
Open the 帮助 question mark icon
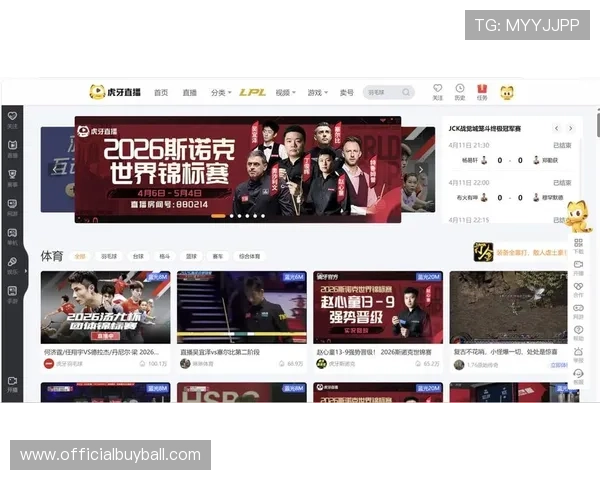[x=578, y=330]
